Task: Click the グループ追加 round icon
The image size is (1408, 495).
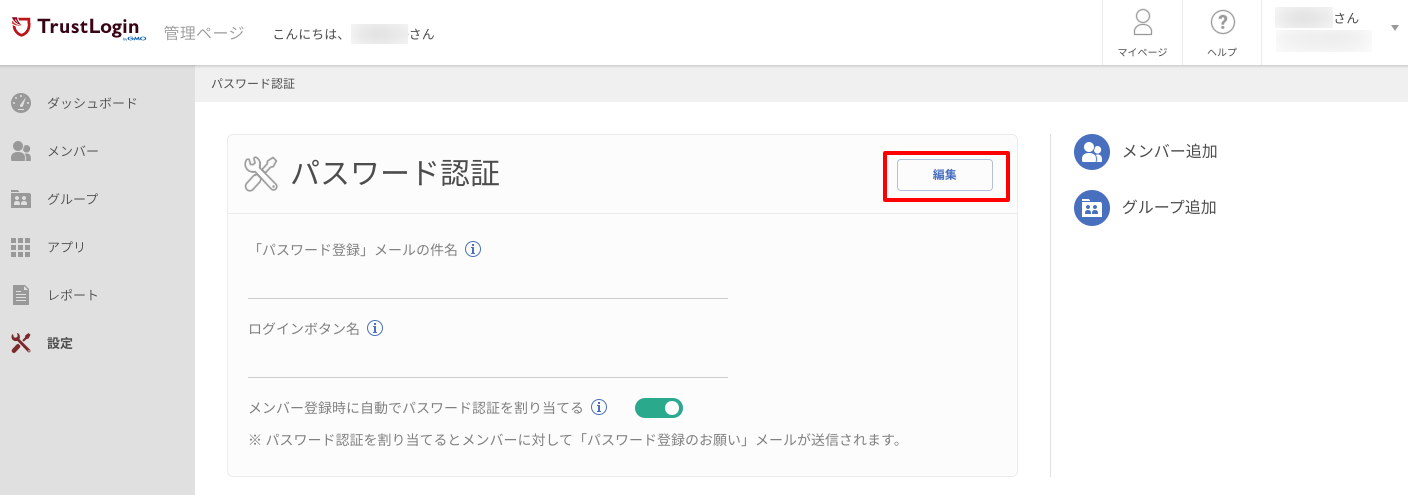Action: point(1092,208)
